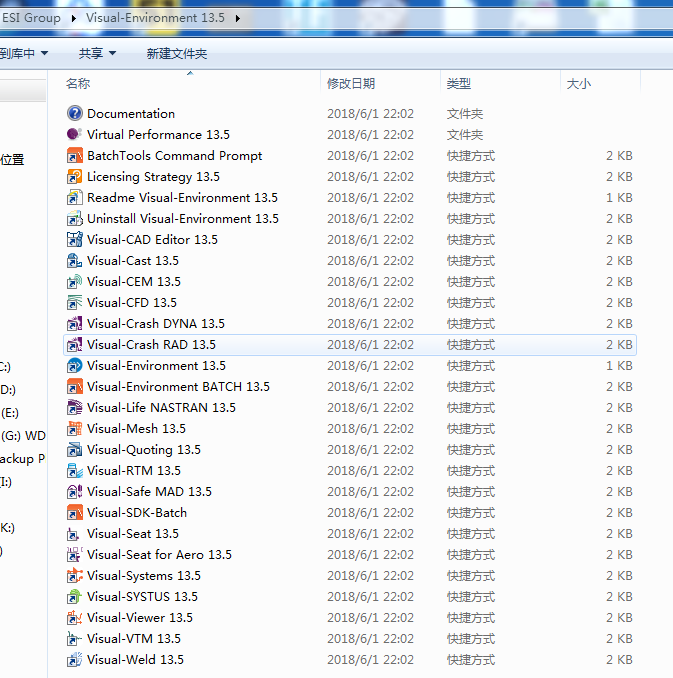Select the Documentation folder name

click(131, 113)
